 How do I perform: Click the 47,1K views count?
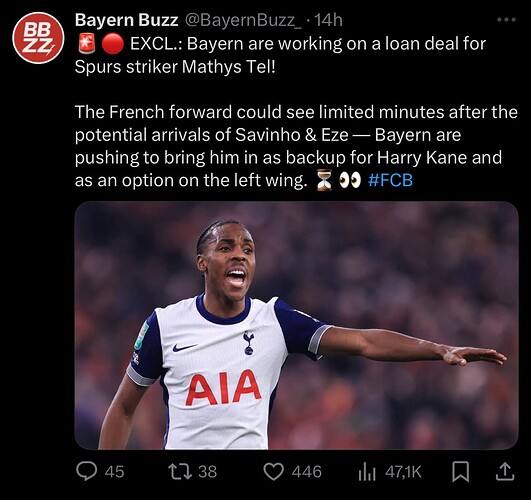click(403, 472)
